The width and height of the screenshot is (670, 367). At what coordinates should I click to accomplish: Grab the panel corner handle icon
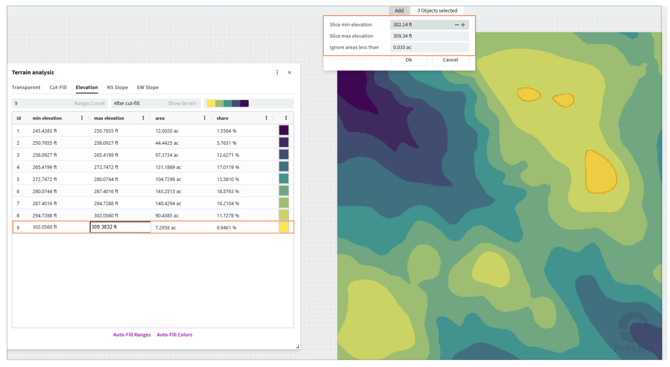click(297, 346)
